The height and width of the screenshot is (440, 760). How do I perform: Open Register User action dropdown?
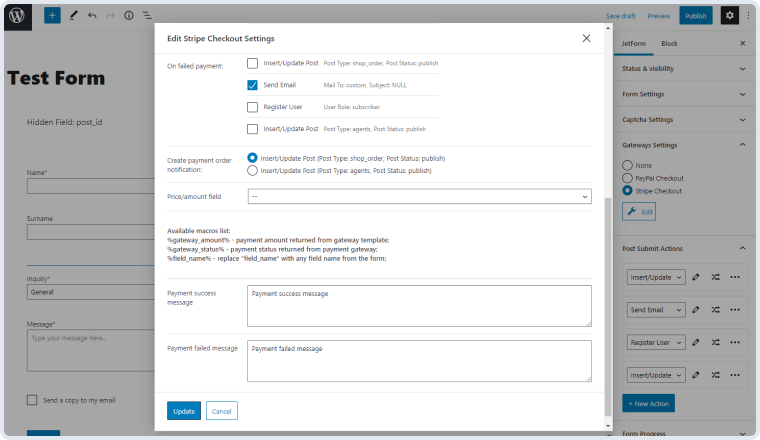click(x=656, y=342)
